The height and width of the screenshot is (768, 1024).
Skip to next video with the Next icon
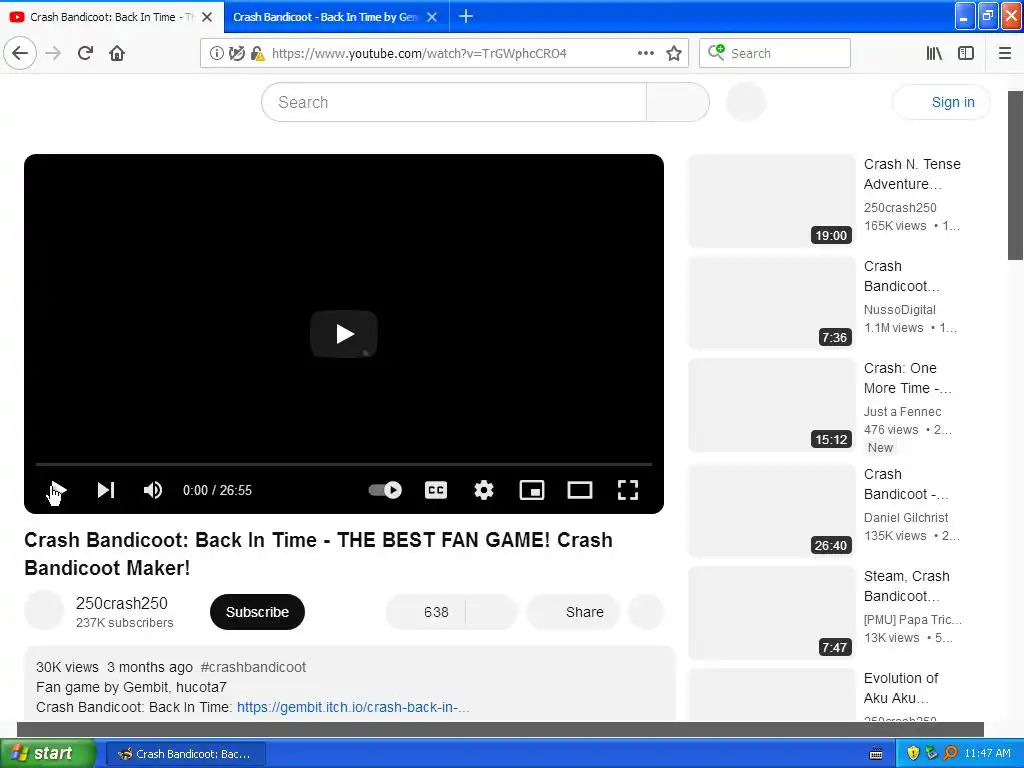(x=106, y=490)
